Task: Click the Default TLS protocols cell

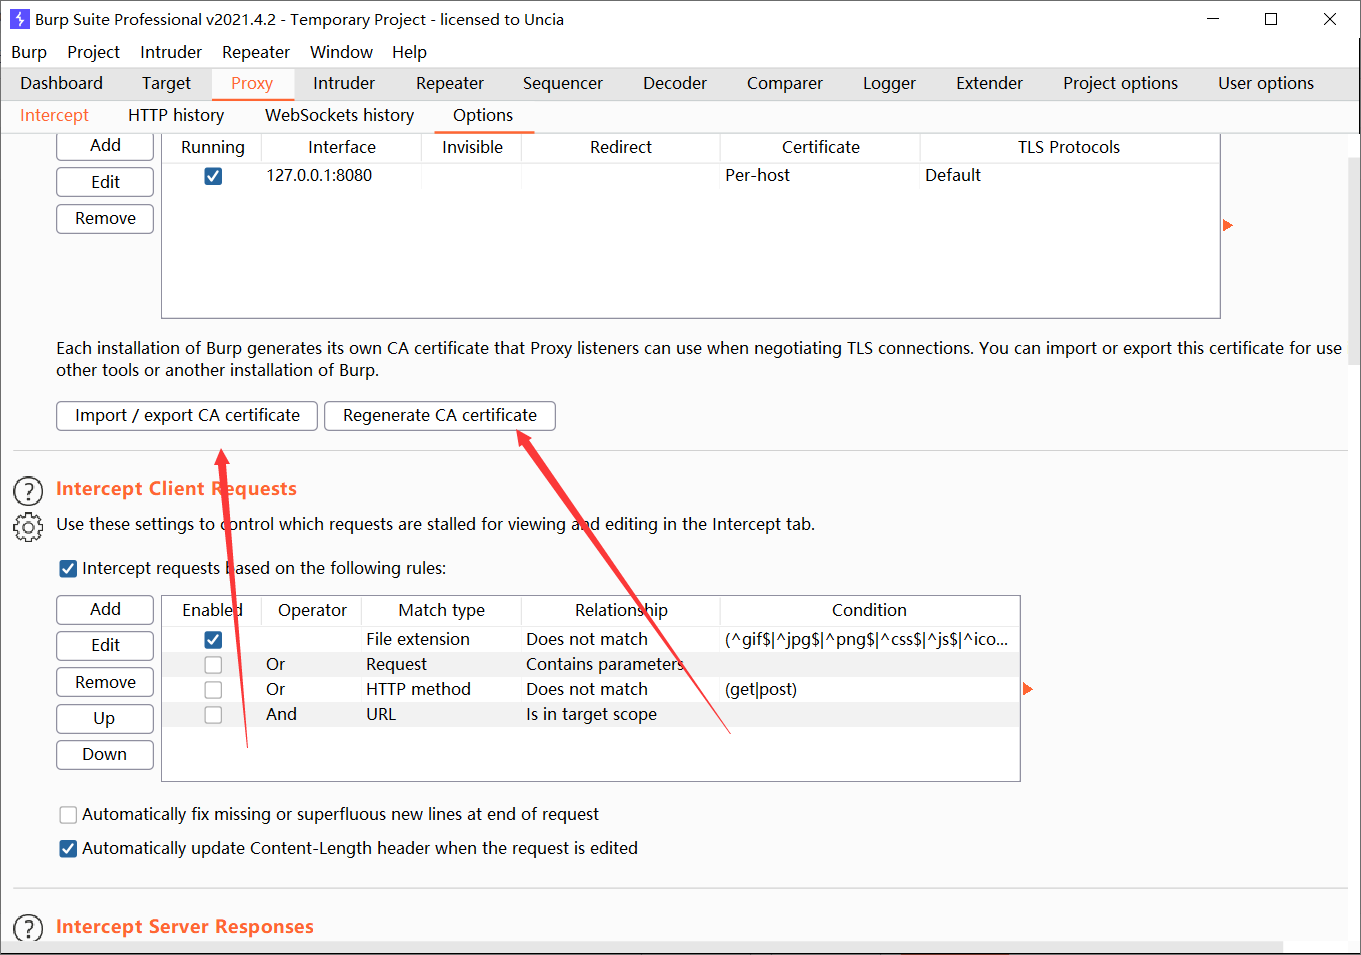Action: 1069,176
